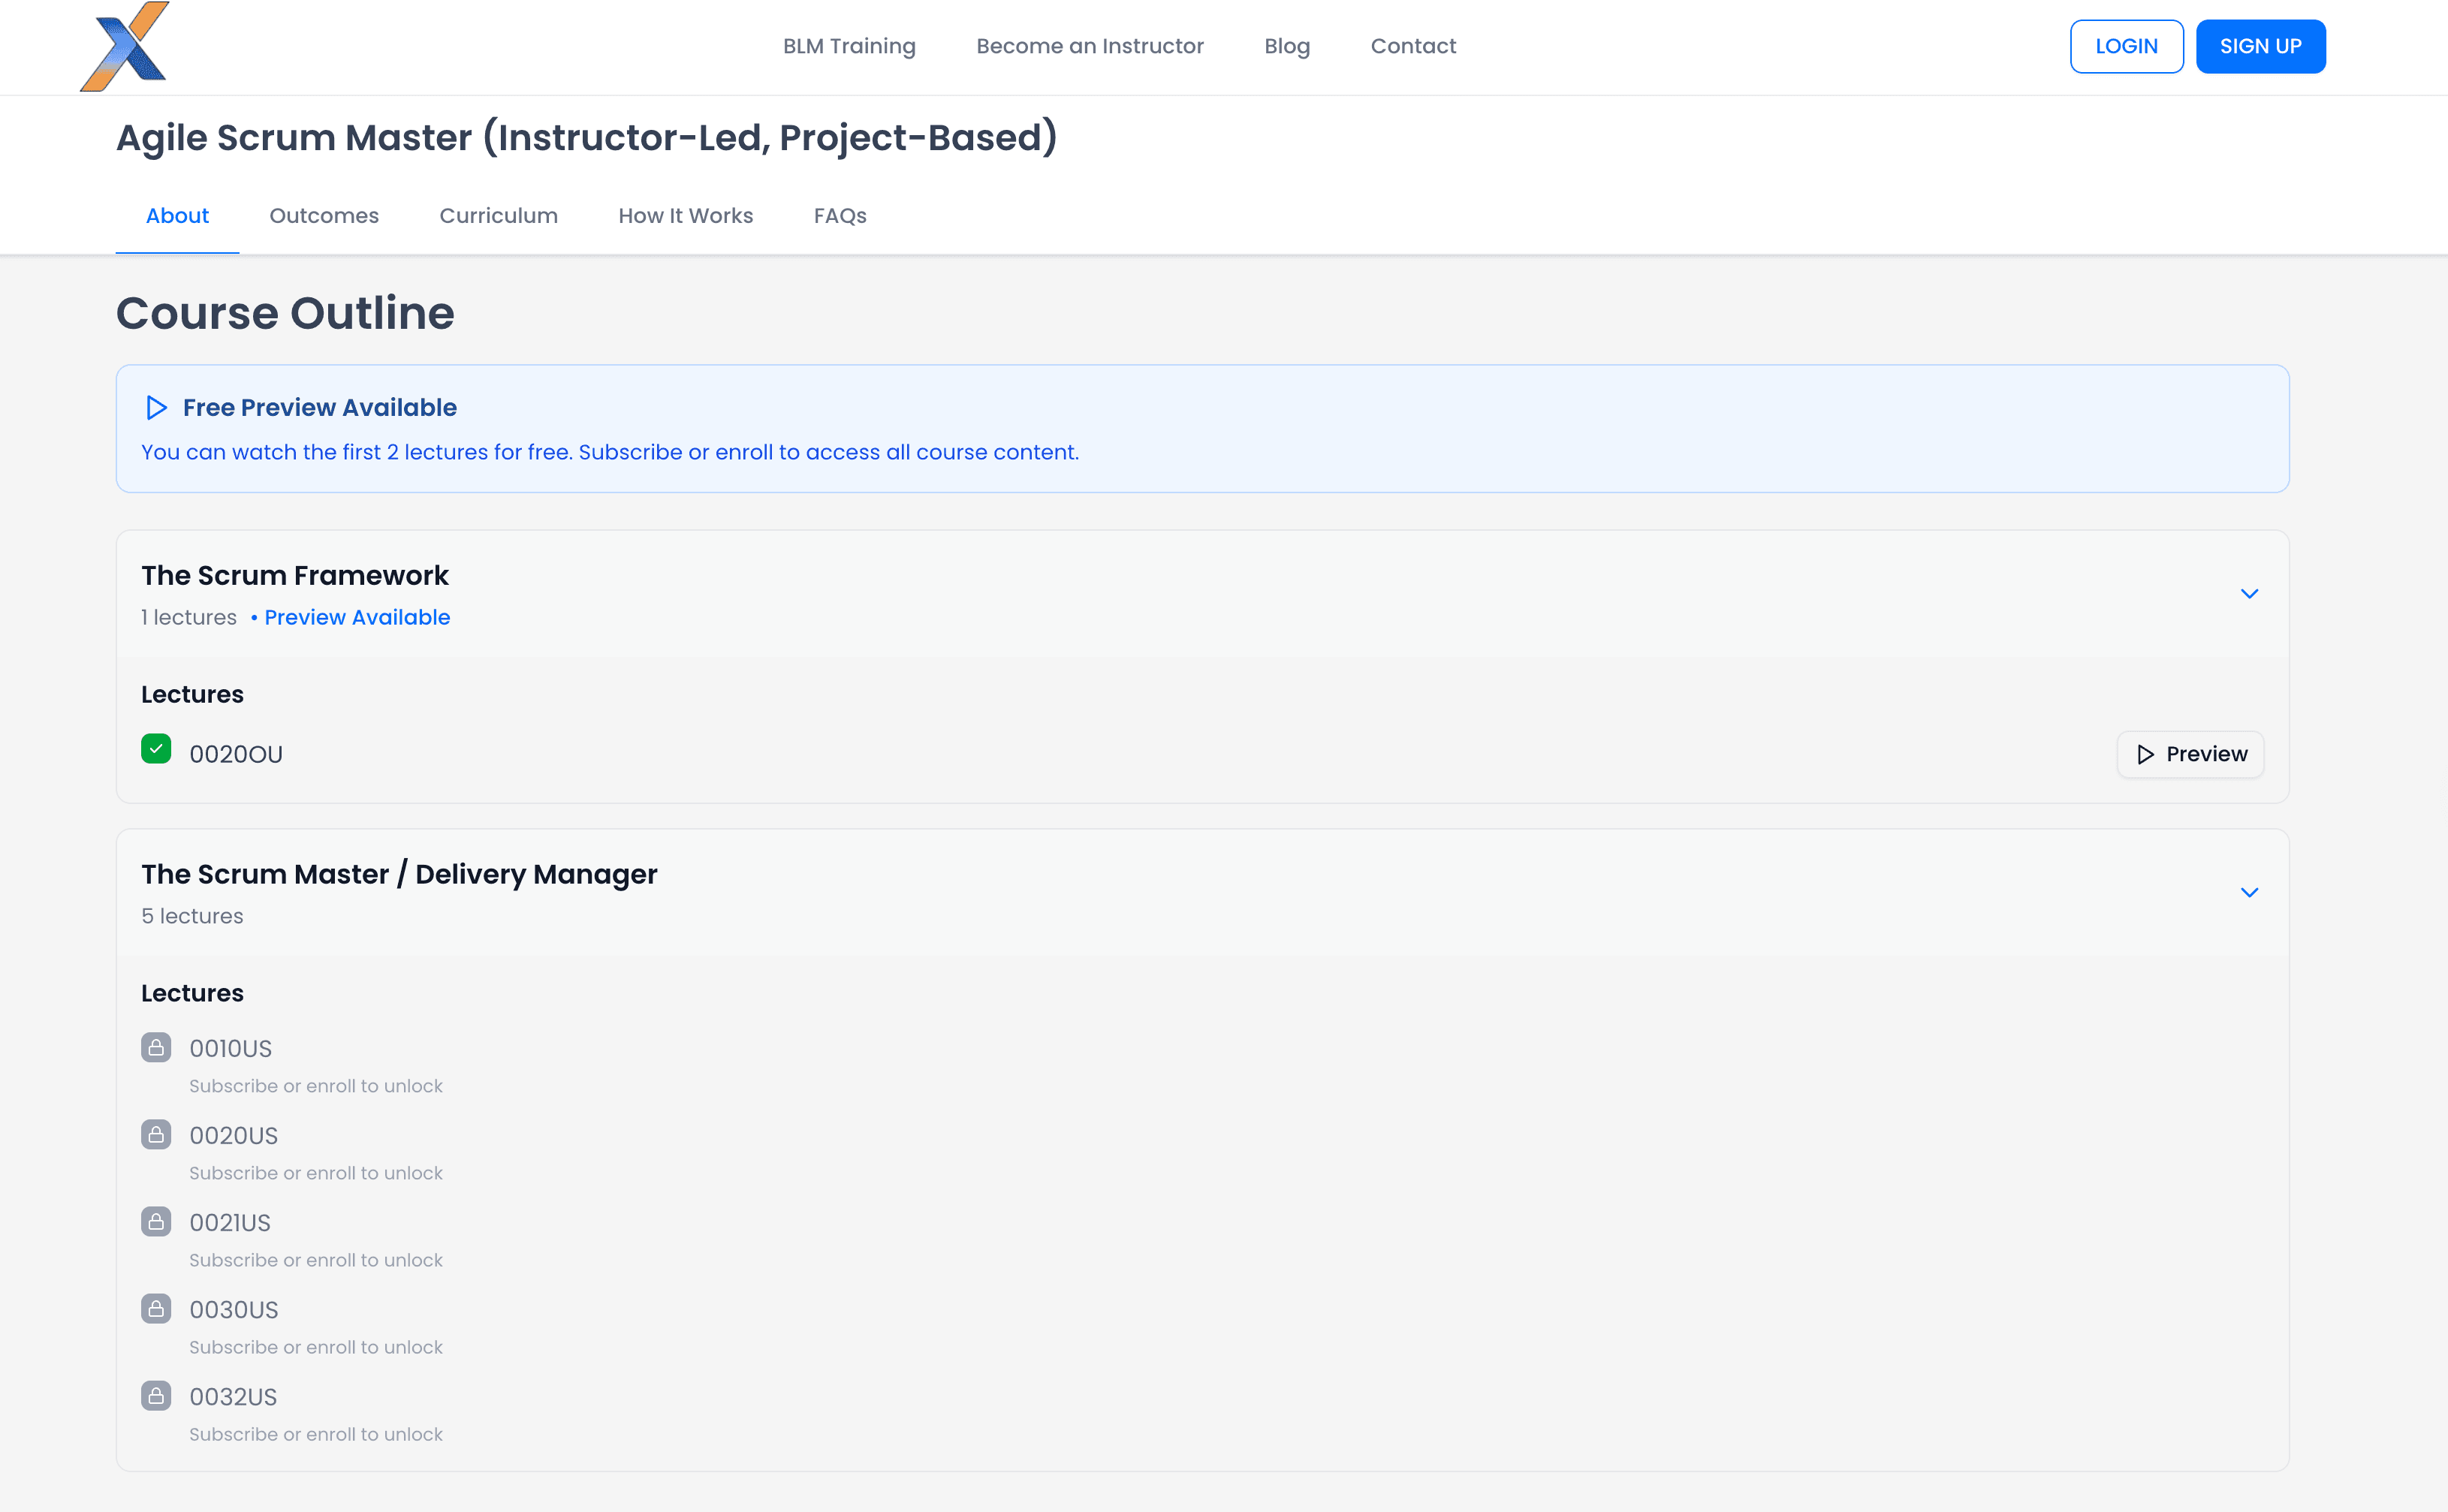Switch to the Curriculum tab
Viewport: 2448px width, 1512px height.
(498, 216)
